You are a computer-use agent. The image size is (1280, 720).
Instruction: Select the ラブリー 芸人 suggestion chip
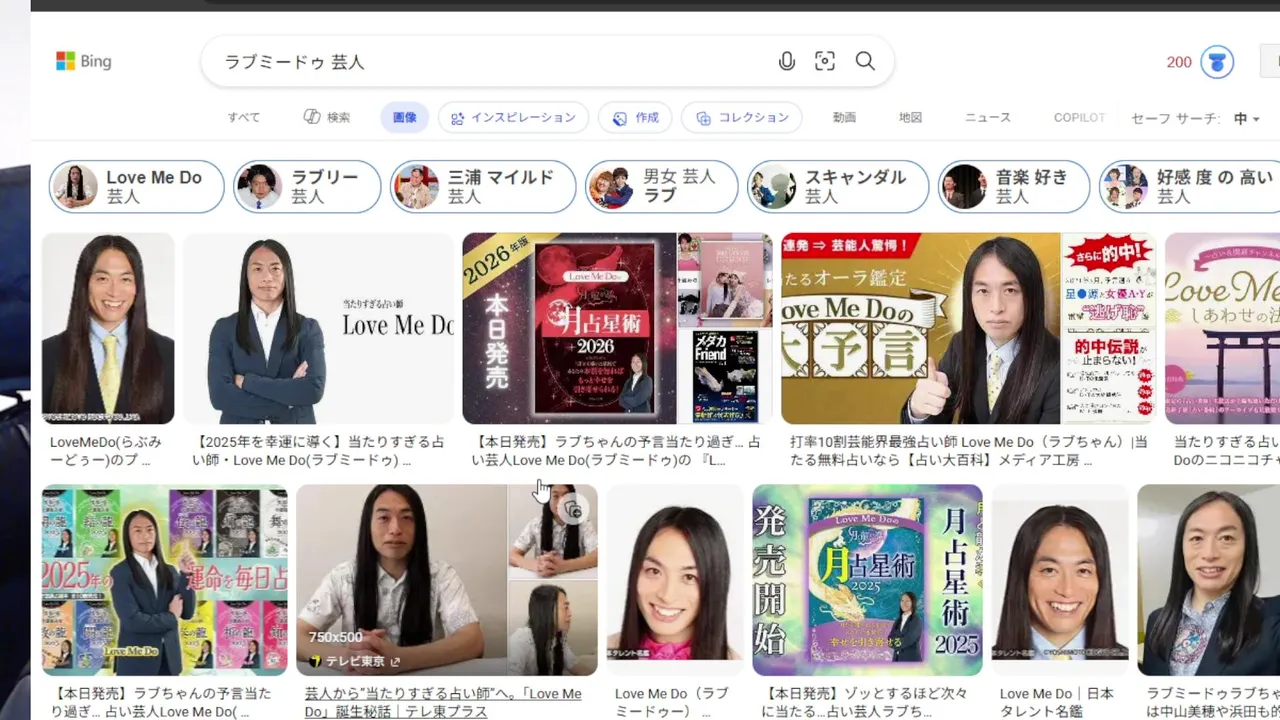click(x=307, y=187)
